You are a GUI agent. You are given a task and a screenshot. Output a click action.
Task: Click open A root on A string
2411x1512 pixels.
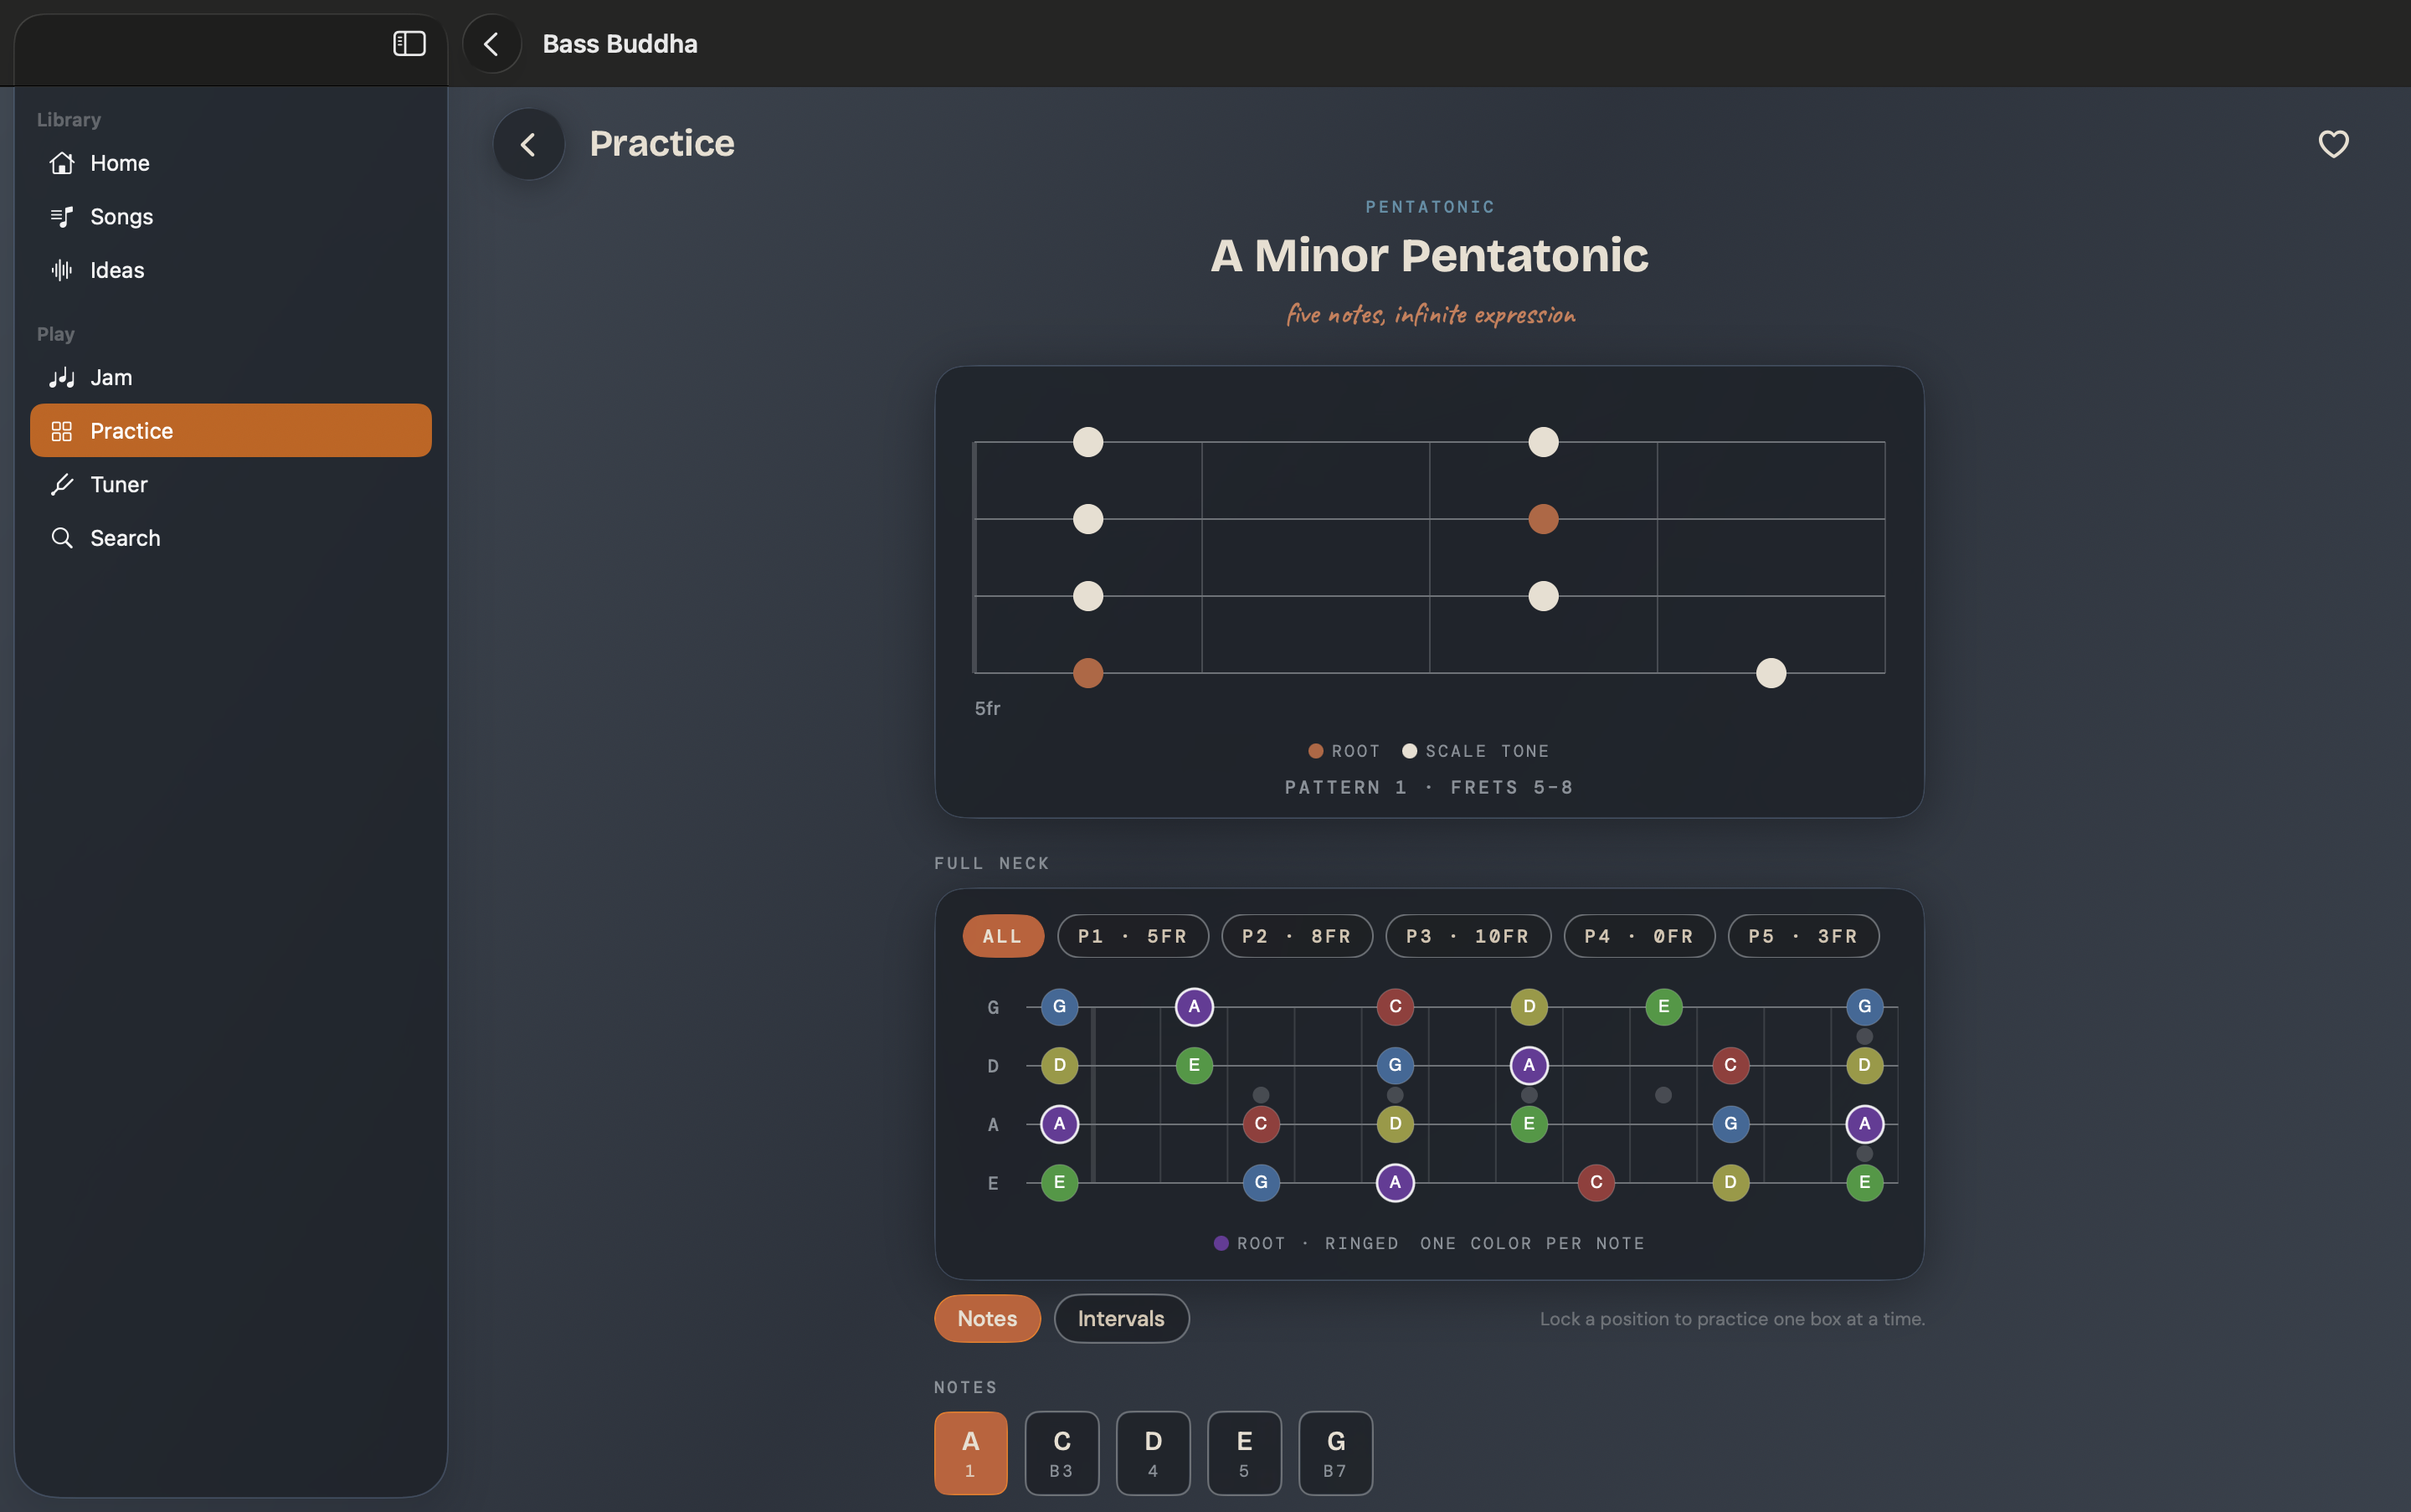click(1059, 1124)
